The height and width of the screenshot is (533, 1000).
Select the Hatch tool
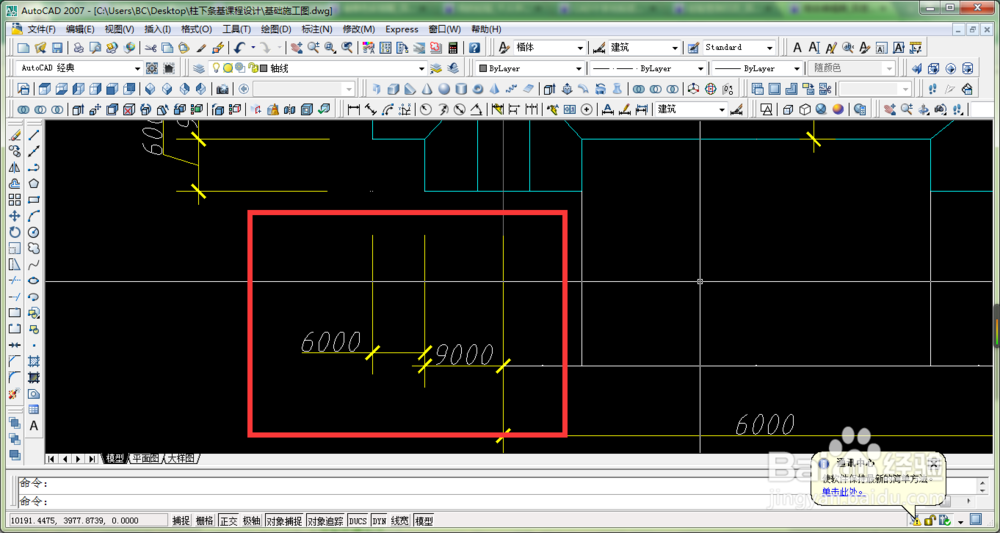point(34,361)
